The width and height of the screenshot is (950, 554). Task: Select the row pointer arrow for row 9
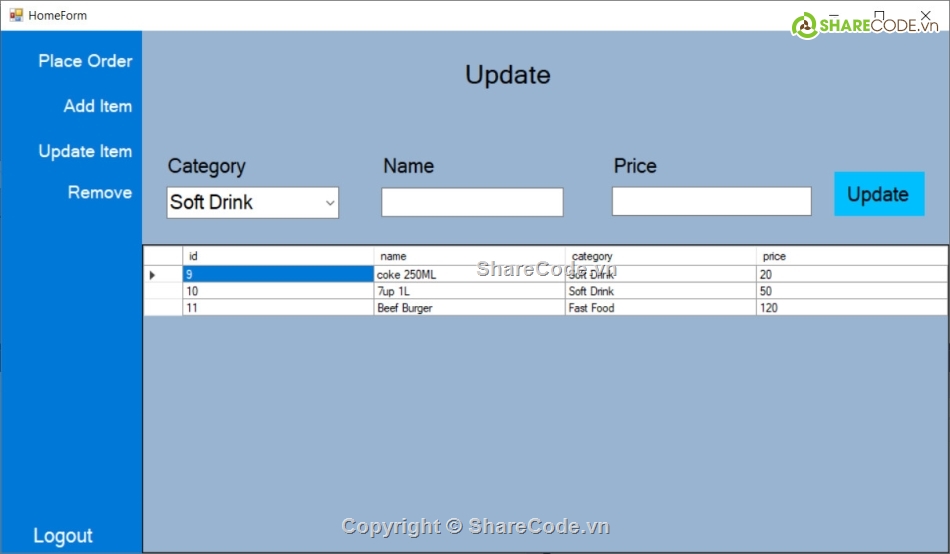[153, 274]
